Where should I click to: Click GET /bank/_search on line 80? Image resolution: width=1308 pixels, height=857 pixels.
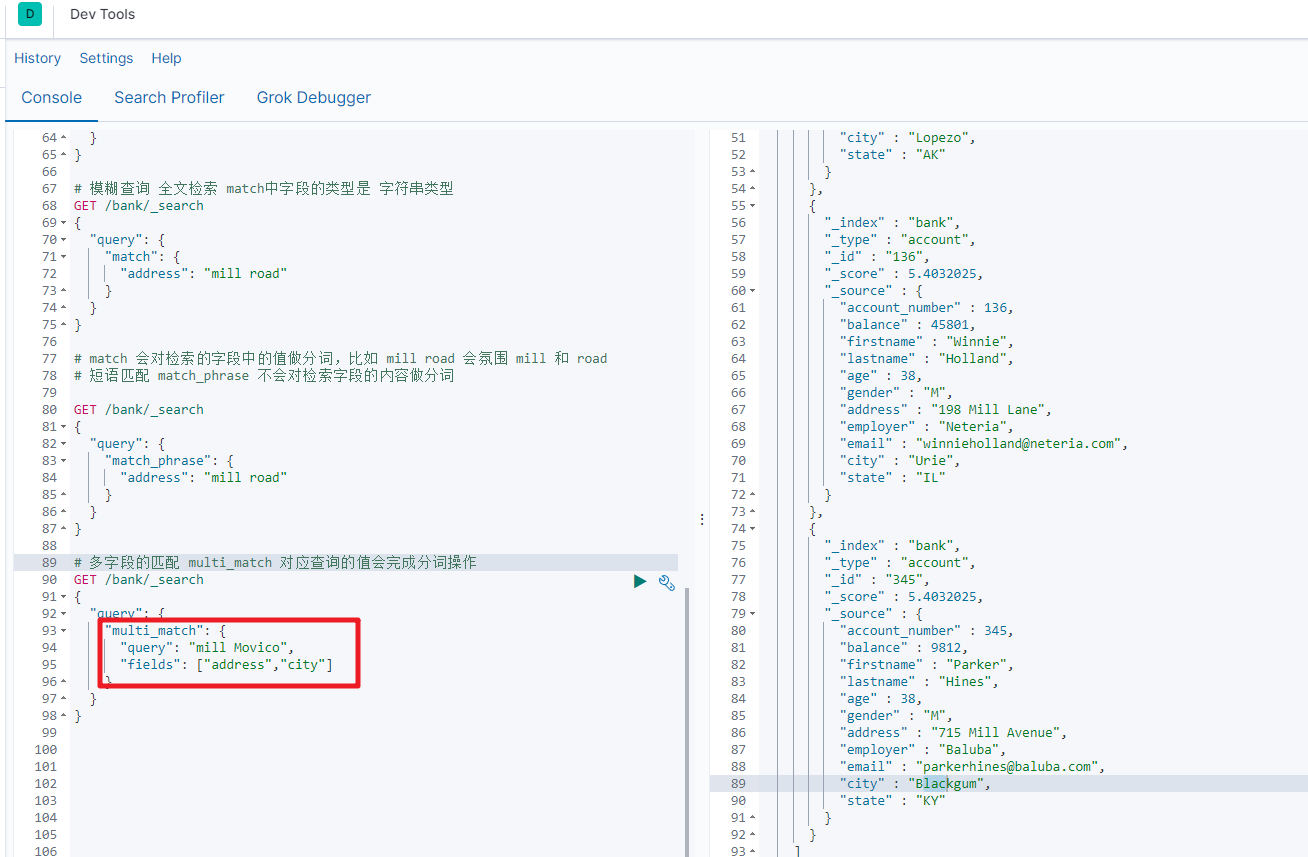point(139,410)
